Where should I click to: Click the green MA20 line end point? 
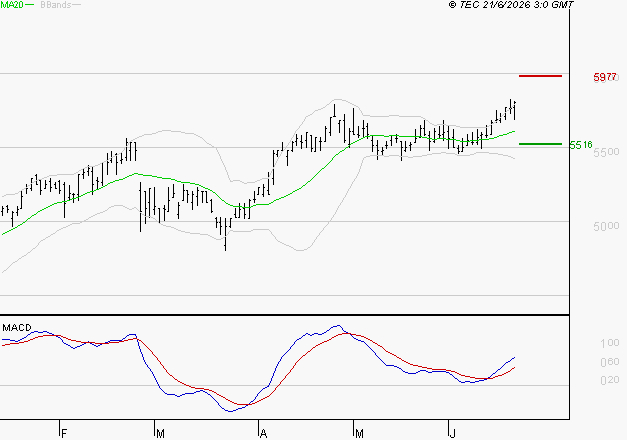click(x=514, y=131)
